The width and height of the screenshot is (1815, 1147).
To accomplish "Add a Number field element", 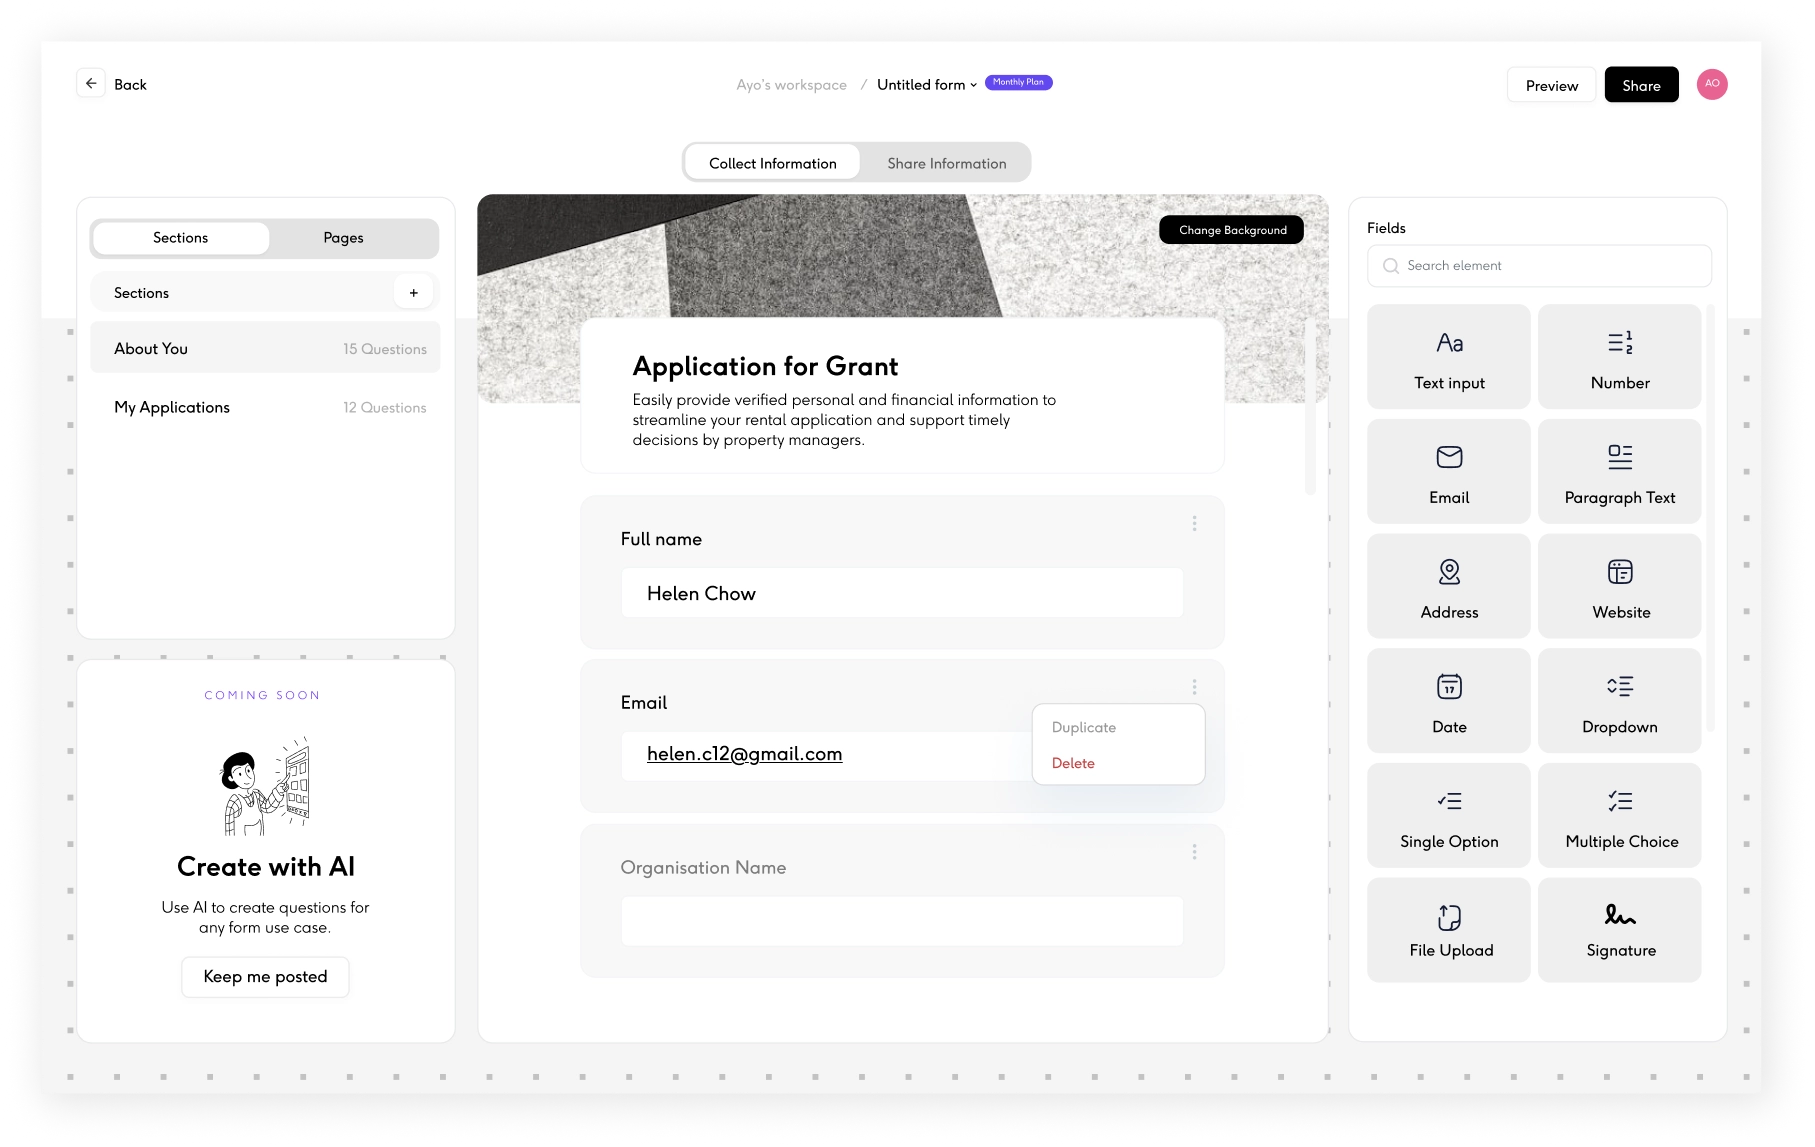I will tap(1619, 357).
